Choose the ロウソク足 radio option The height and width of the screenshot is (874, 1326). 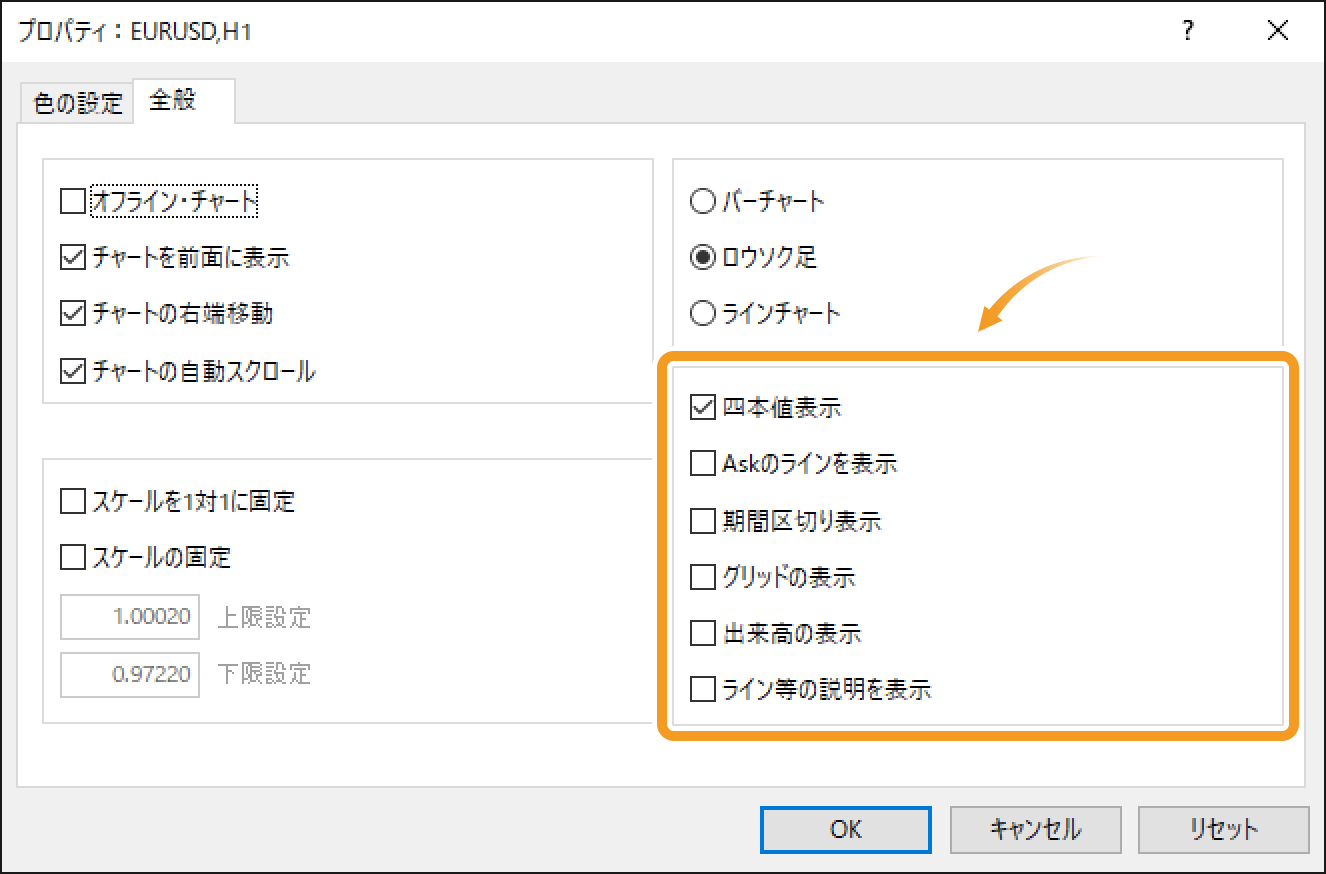tap(704, 258)
